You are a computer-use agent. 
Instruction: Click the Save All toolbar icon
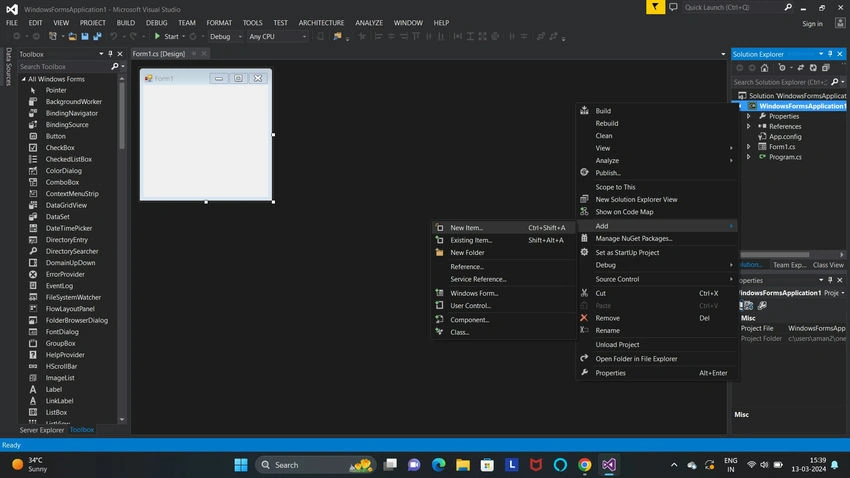point(97,36)
